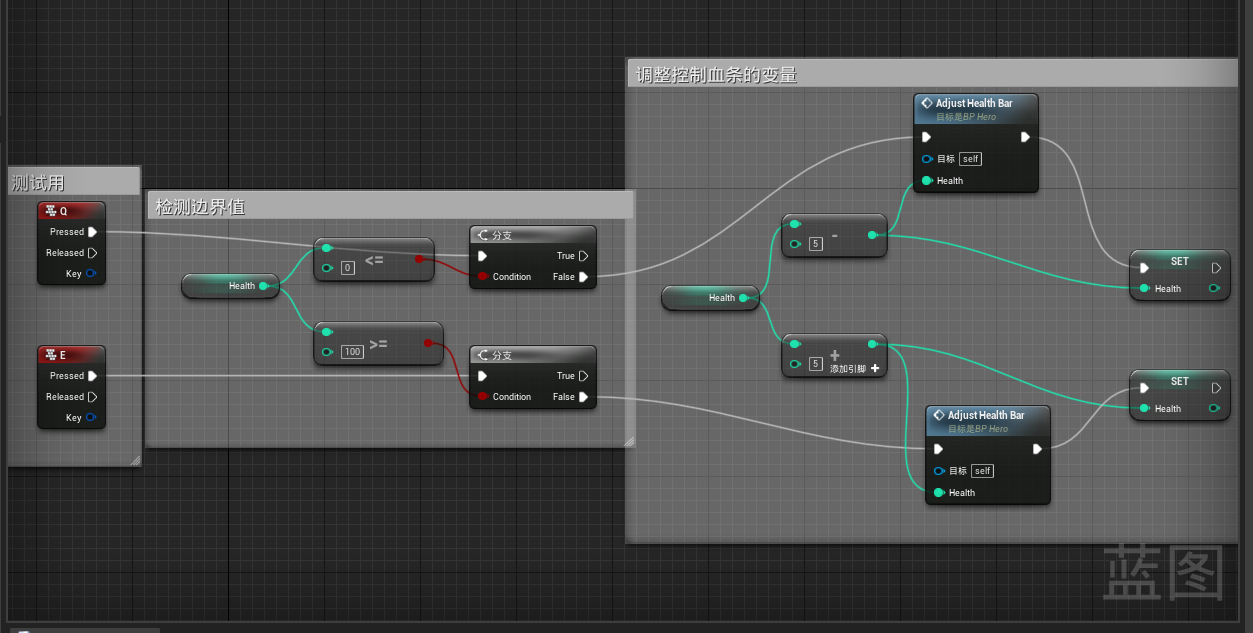The height and width of the screenshot is (633, 1253).
Task: Click Health output pin of lower SET node
Action: pyautogui.click(x=1214, y=408)
